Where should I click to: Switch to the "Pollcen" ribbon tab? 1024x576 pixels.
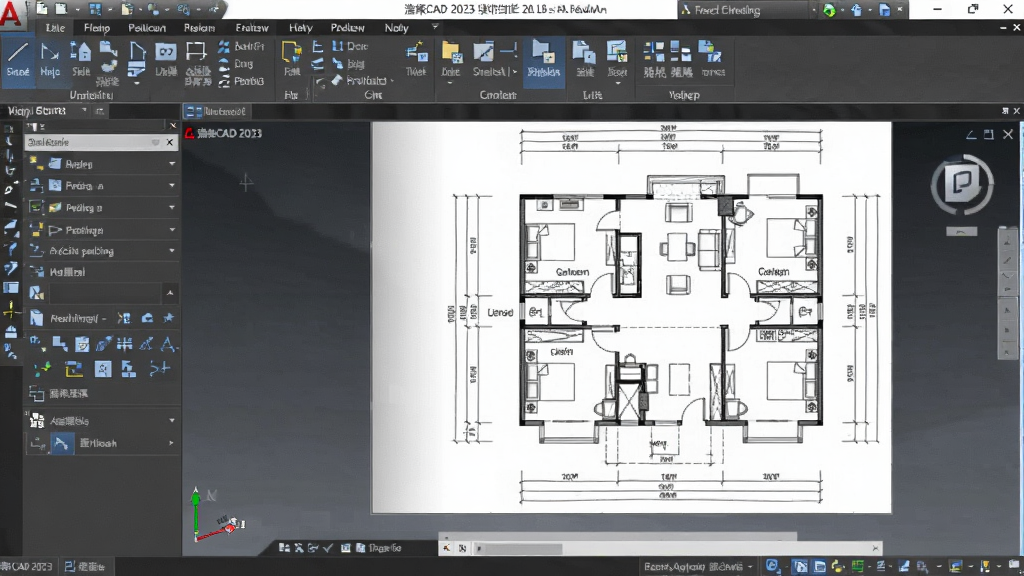[x=146, y=28]
